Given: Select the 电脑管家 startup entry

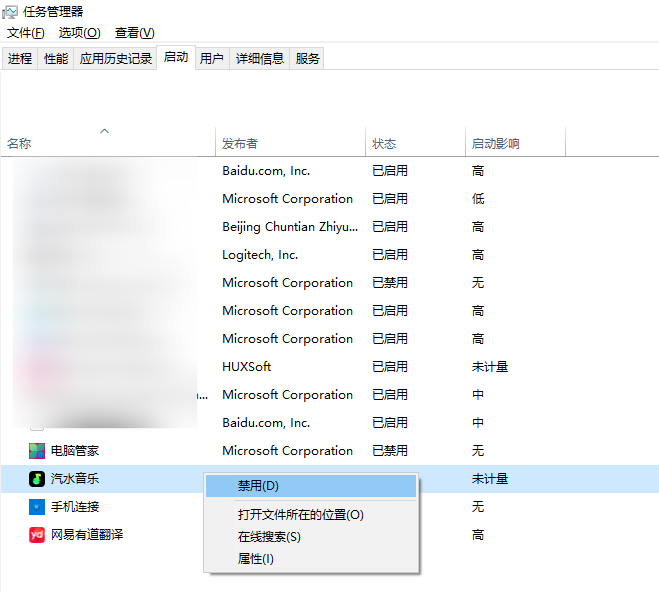Looking at the screenshot, I should tap(330, 451).
